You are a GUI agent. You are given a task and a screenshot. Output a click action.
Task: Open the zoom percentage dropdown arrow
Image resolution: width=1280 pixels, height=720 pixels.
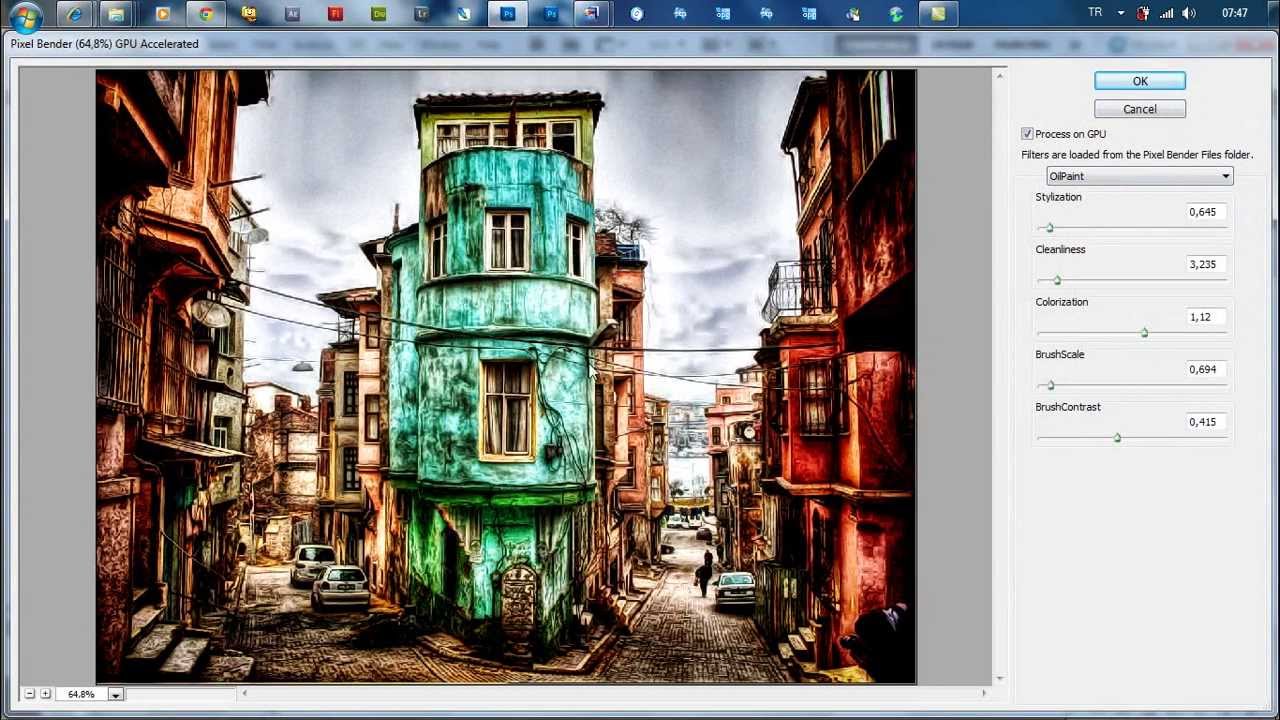pyautogui.click(x=116, y=694)
